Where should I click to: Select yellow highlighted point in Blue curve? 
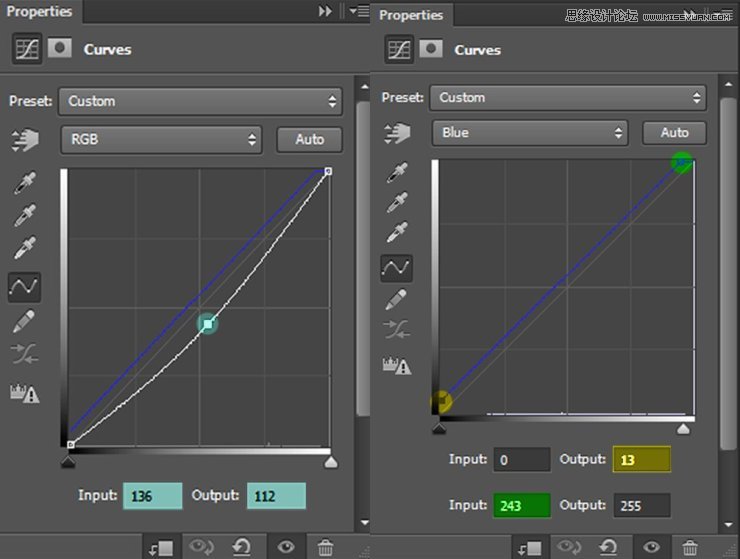pyautogui.click(x=441, y=401)
